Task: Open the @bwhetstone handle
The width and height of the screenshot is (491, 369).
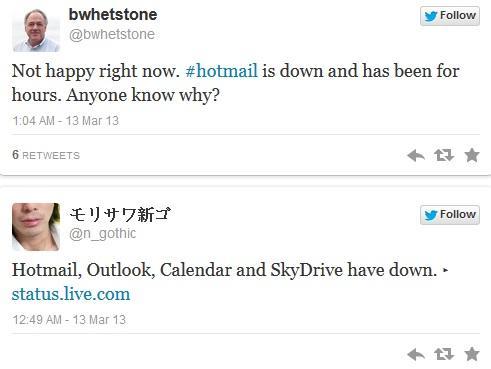Action: 112,34
